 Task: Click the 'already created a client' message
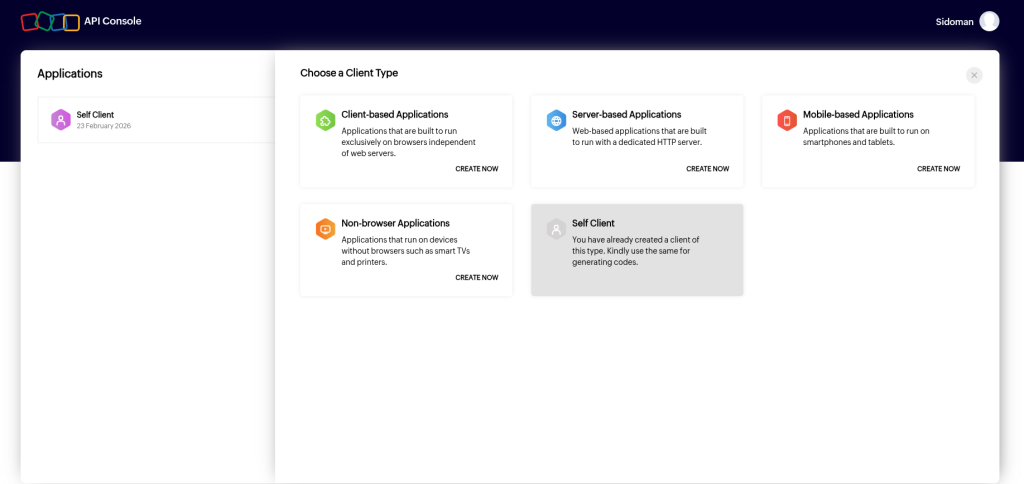pos(635,251)
